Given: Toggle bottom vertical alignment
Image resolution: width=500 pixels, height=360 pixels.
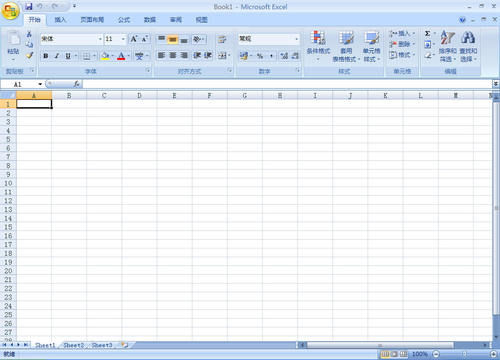Looking at the screenshot, I should 184,39.
